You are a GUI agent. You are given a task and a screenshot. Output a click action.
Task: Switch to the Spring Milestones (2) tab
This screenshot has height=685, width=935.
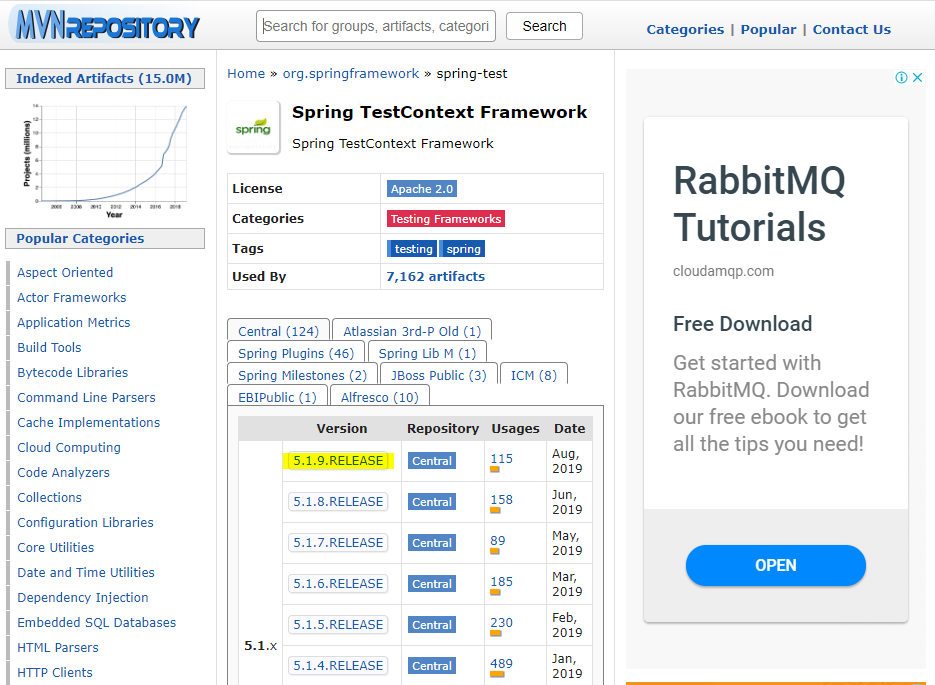tap(302, 375)
